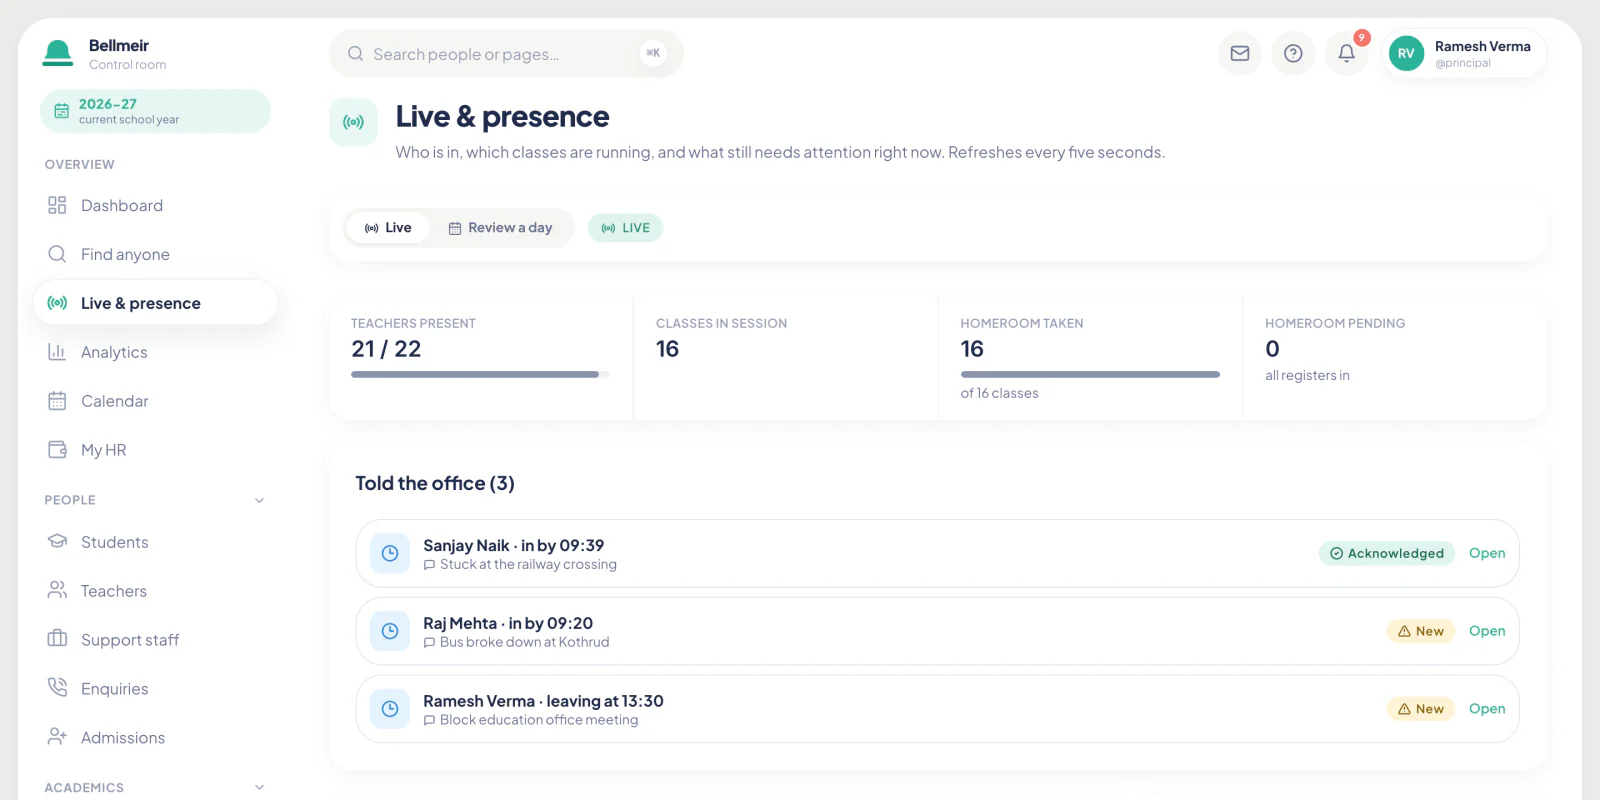Open My HR page
The image size is (1600, 800).
[155, 450]
